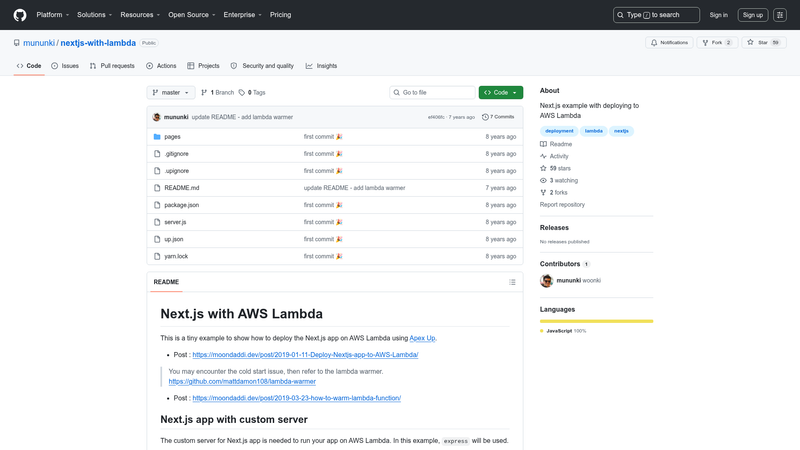View the 59 stars link
The height and width of the screenshot is (450, 800).
pos(556,168)
